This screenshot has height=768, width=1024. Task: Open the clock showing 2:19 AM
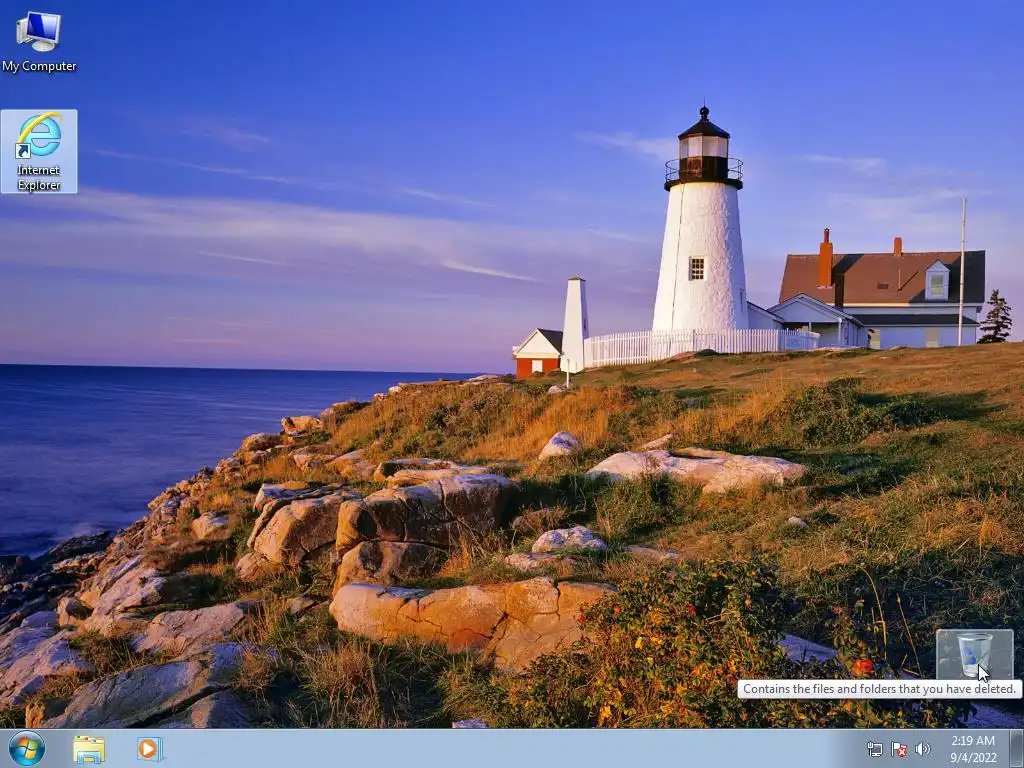point(973,749)
